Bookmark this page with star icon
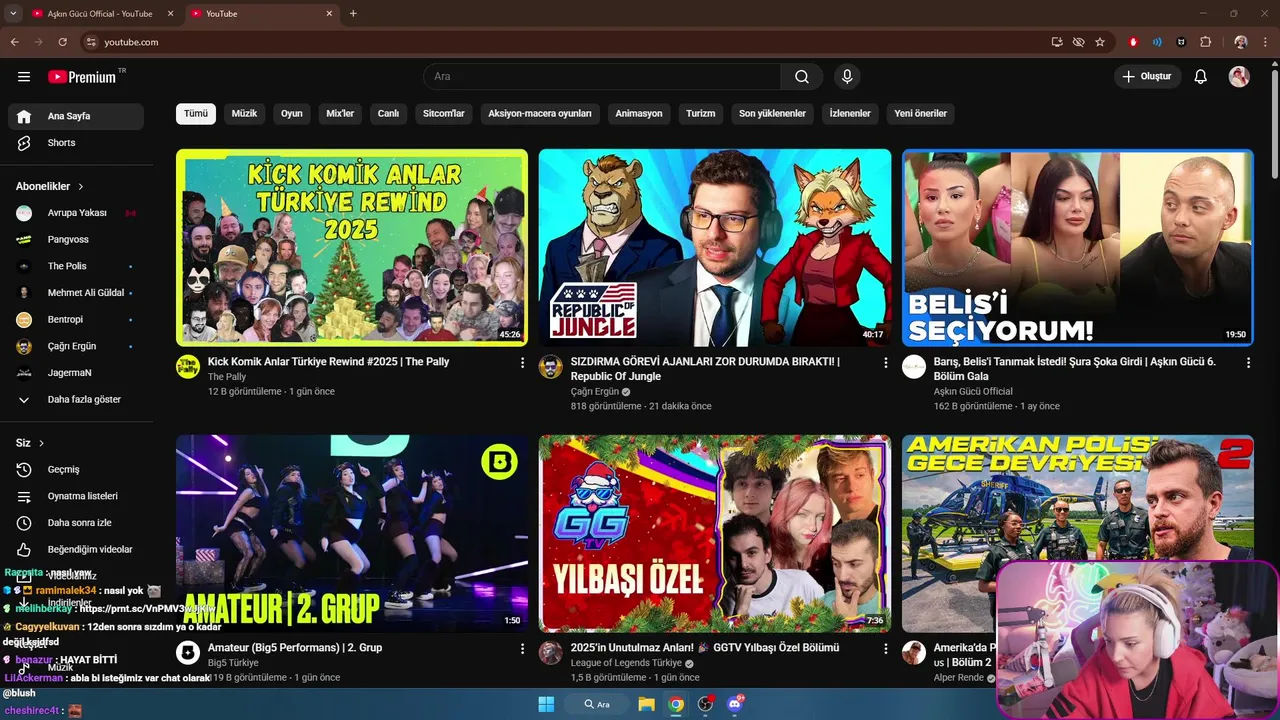The image size is (1280, 720). 1100,42
